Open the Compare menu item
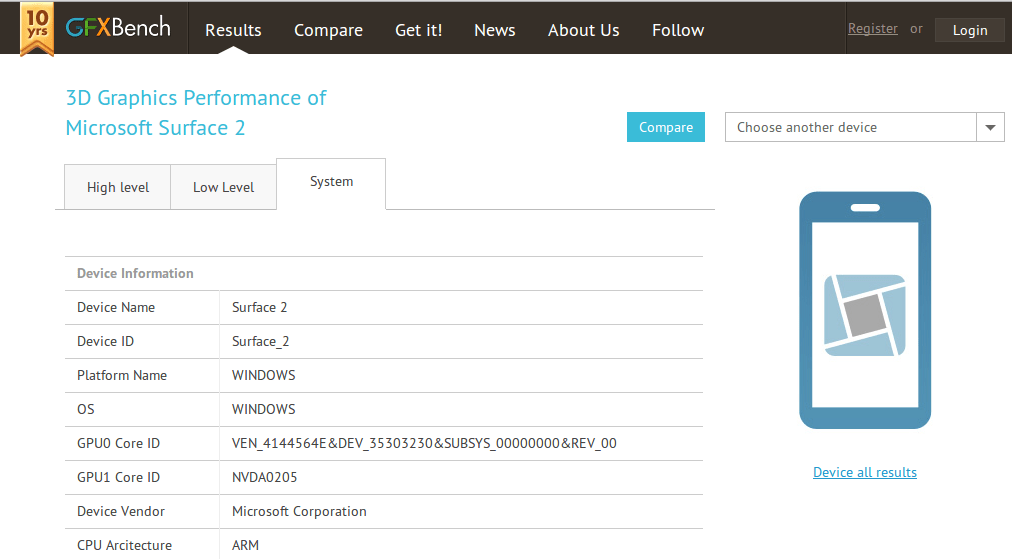 click(x=328, y=30)
